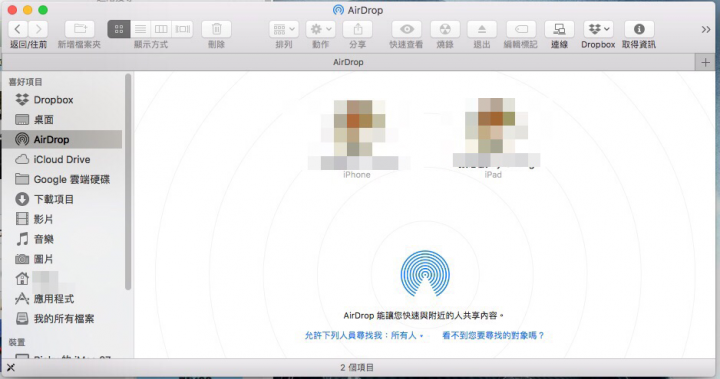Click the 快速查看 Quick Look eye icon

(x=406, y=29)
